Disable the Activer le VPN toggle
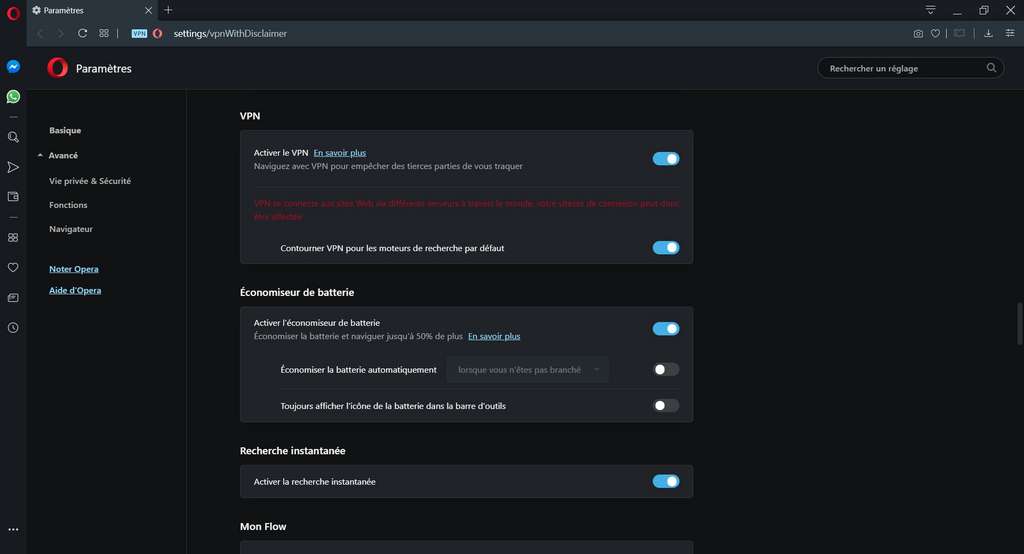 point(665,158)
